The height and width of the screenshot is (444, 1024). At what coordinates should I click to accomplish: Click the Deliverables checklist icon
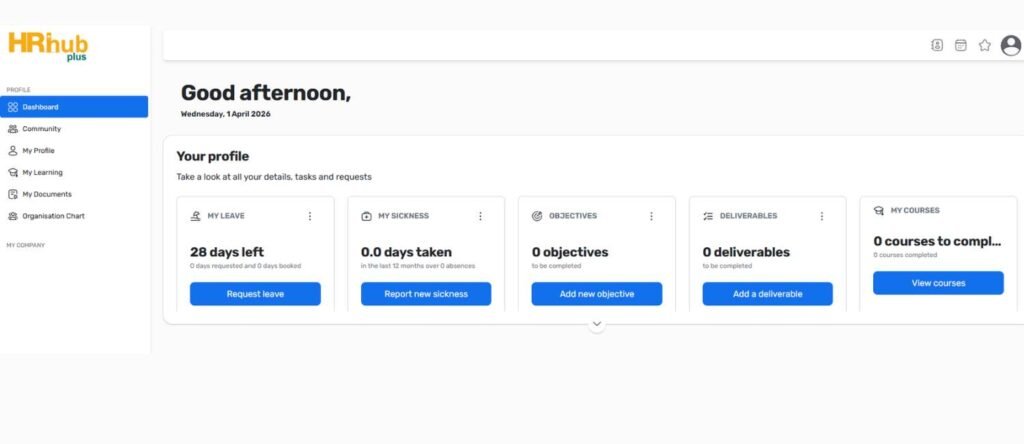pos(708,216)
